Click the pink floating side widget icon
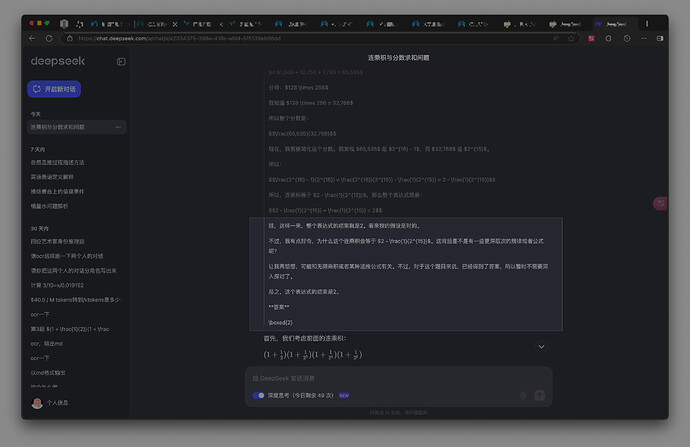Image resolution: width=690 pixels, height=447 pixels. click(x=660, y=203)
